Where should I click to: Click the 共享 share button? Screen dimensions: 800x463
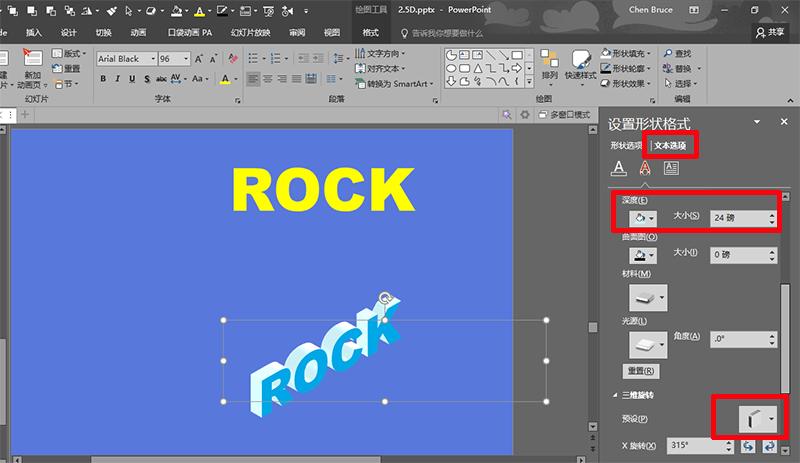tap(770, 32)
